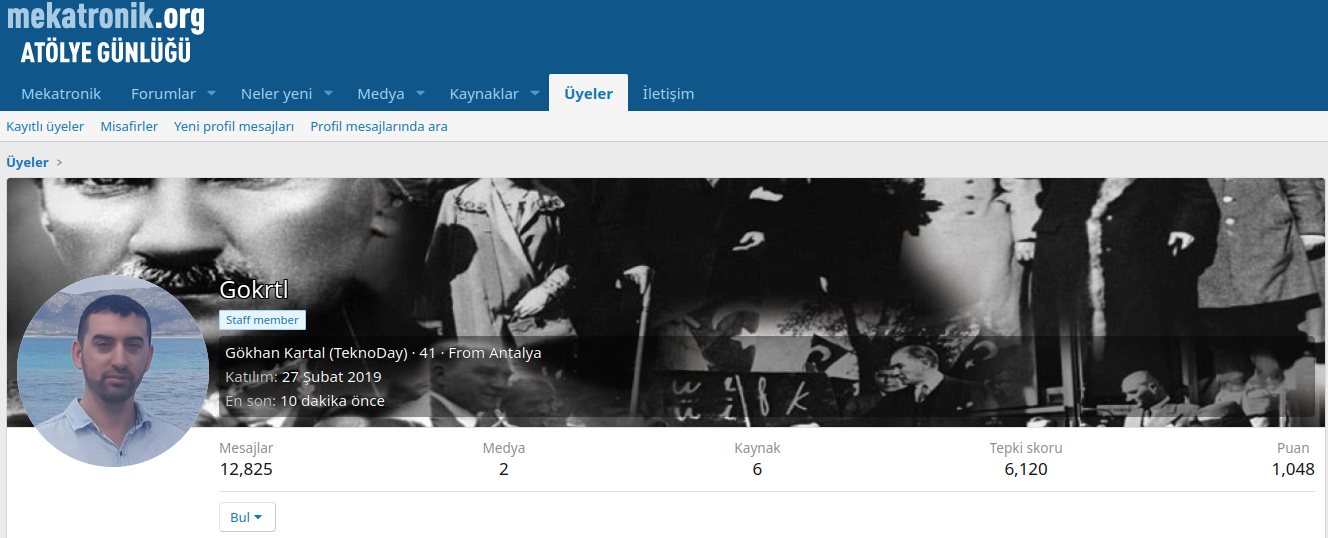Screen dimensions: 1328x538
Task: Open Kayıtlı üyeler sub-navigation link
Action: click(x=45, y=127)
